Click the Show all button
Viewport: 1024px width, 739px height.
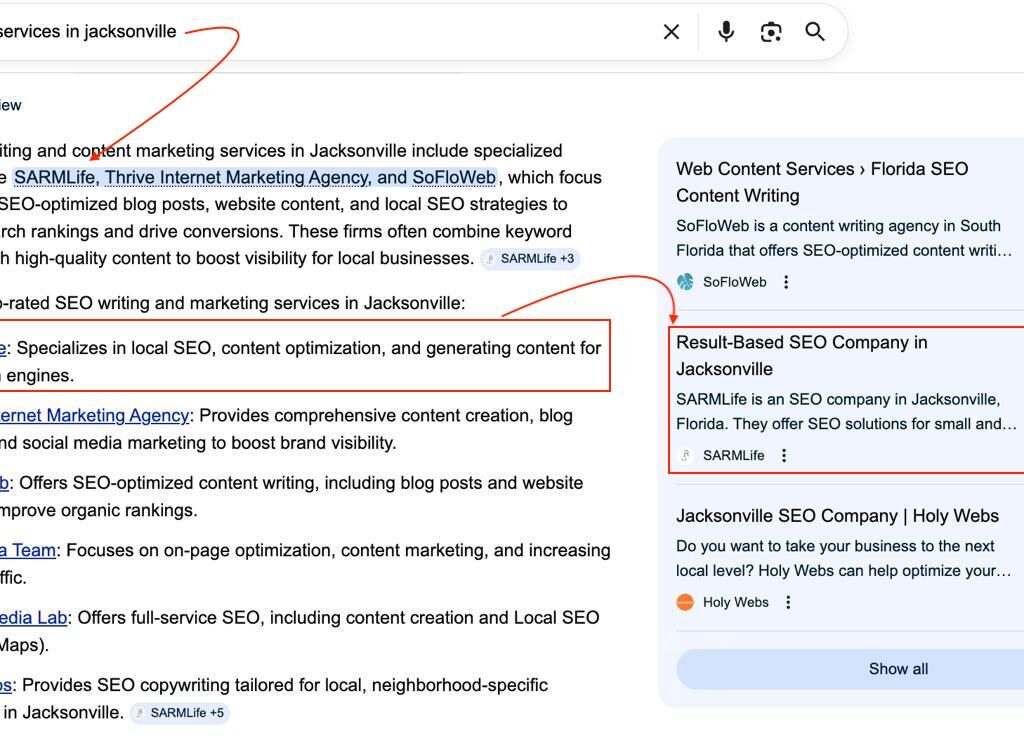897,669
